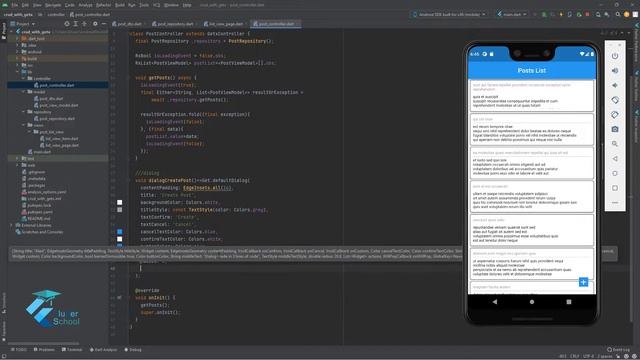Image resolution: width=640 pixels, height=360 pixels.
Task: Select post_controller.dart in the project tree
Action: [x=57, y=85]
